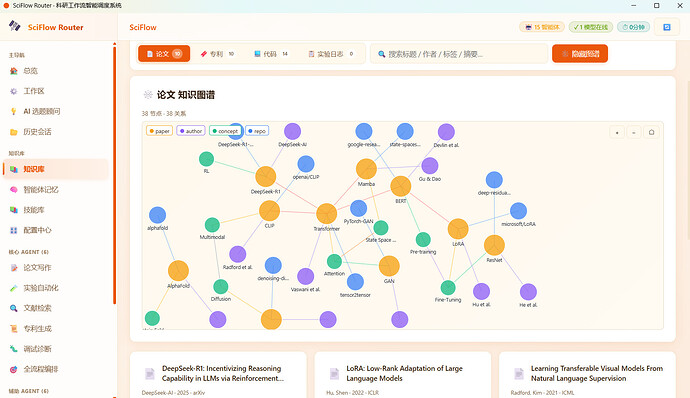
Task: Toggle the paper legend filter
Action: coord(159,131)
